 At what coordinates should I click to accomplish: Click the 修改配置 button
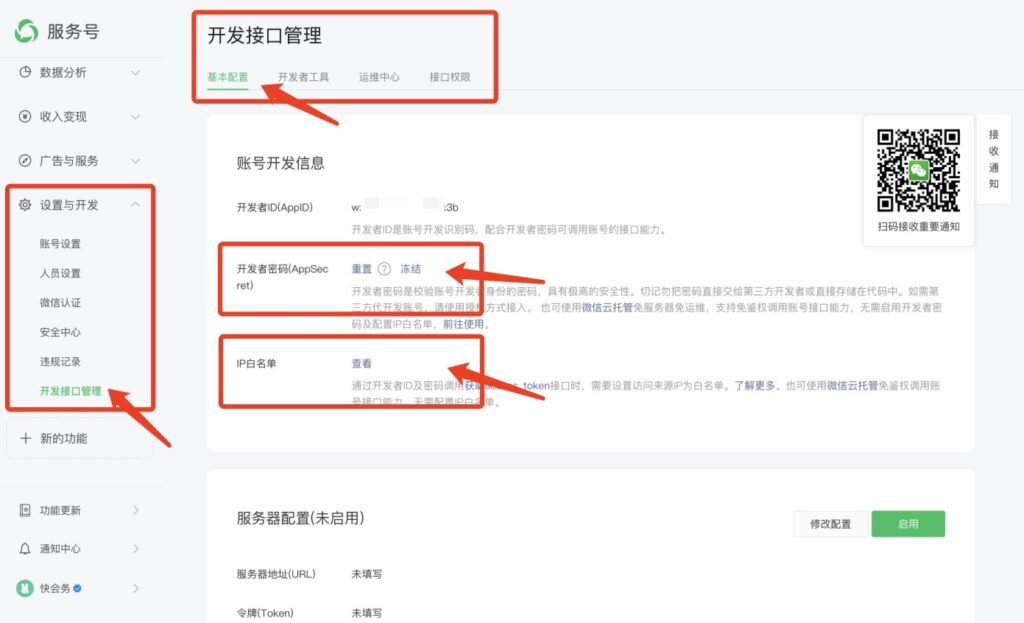pyautogui.click(x=830, y=524)
